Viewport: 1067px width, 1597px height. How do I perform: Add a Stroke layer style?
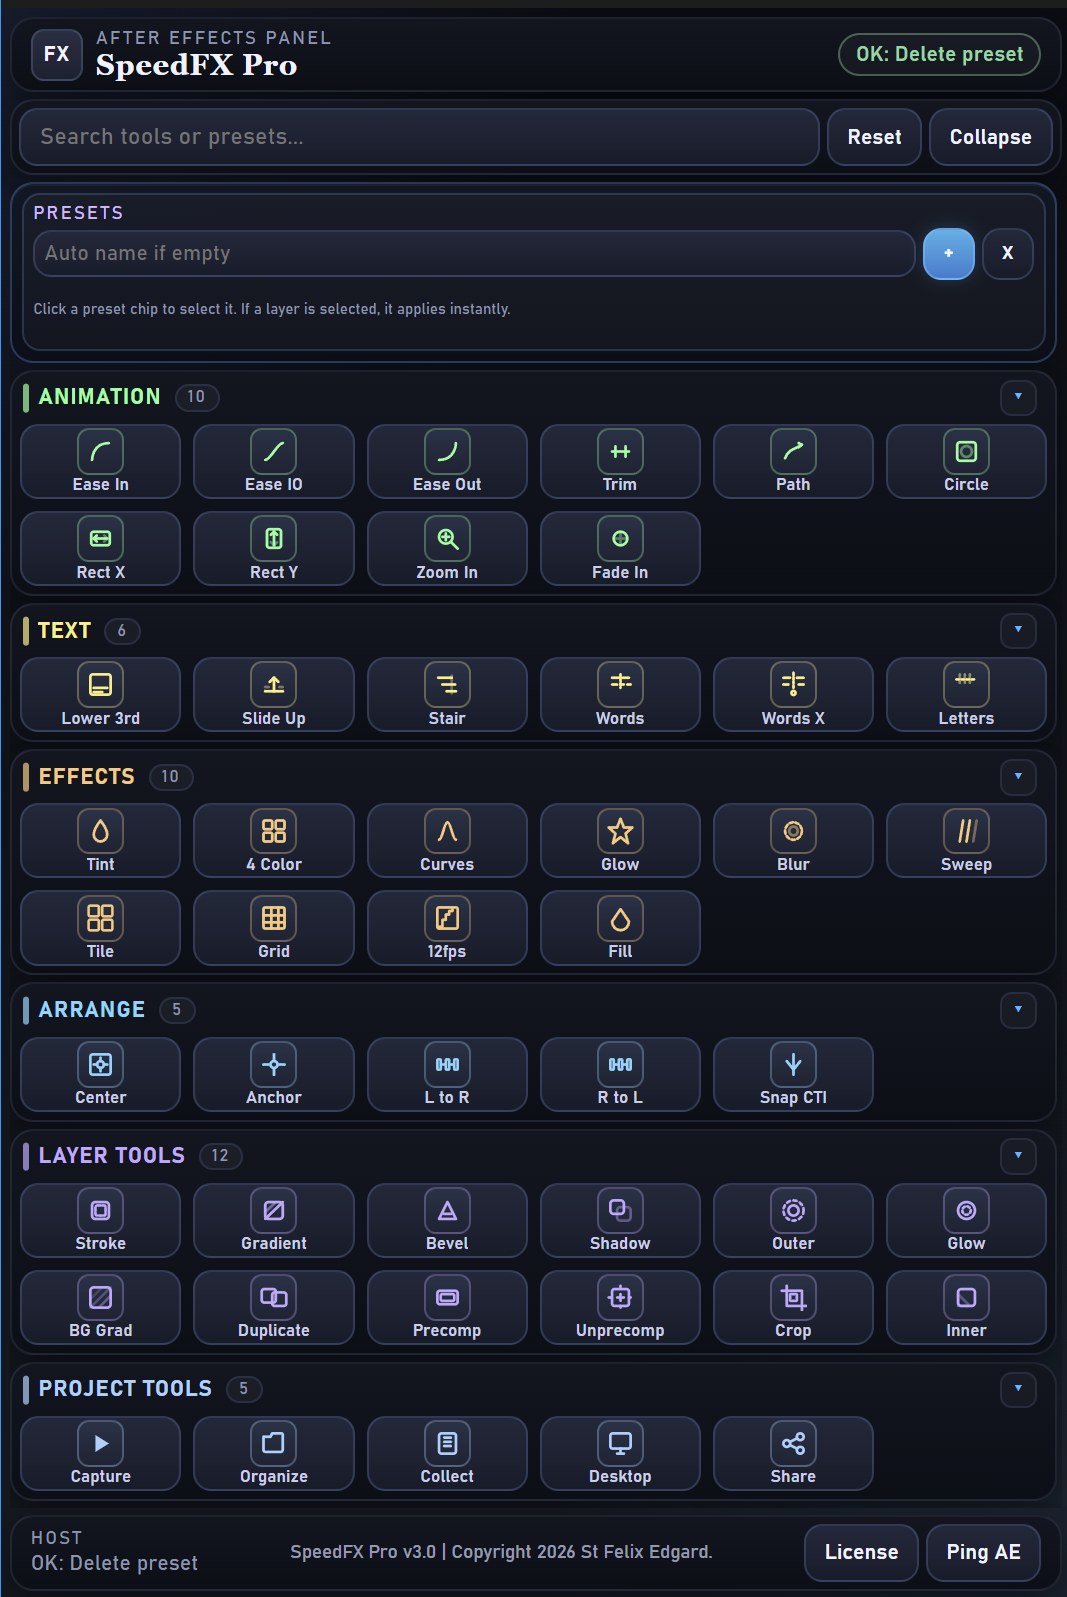pyautogui.click(x=100, y=1220)
